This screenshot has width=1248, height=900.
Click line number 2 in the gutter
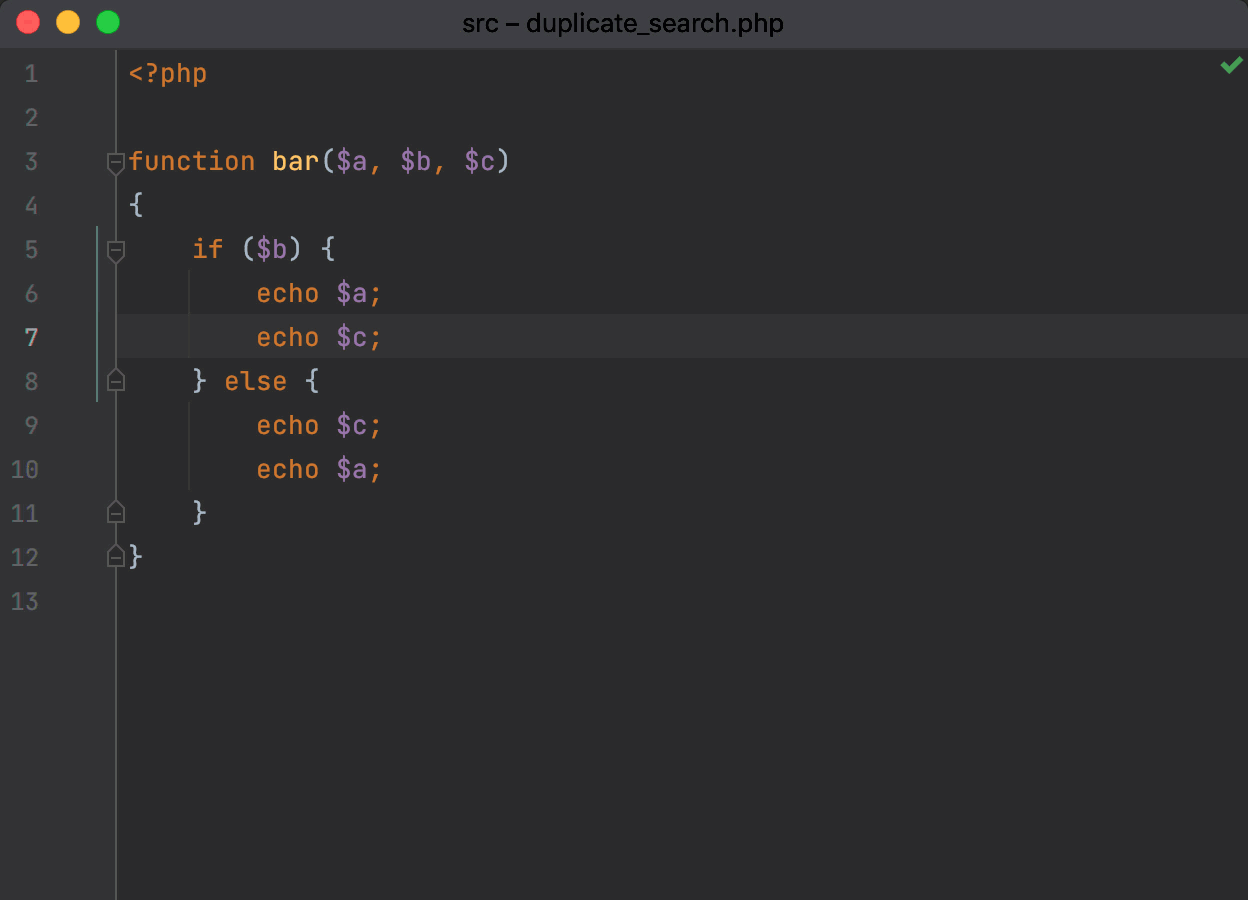click(x=31, y=118)
